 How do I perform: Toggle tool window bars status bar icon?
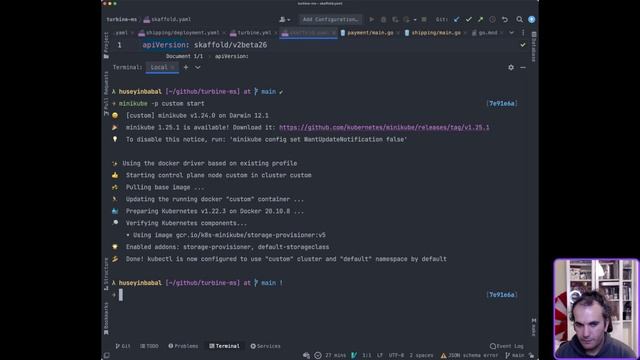pos(107,356)
